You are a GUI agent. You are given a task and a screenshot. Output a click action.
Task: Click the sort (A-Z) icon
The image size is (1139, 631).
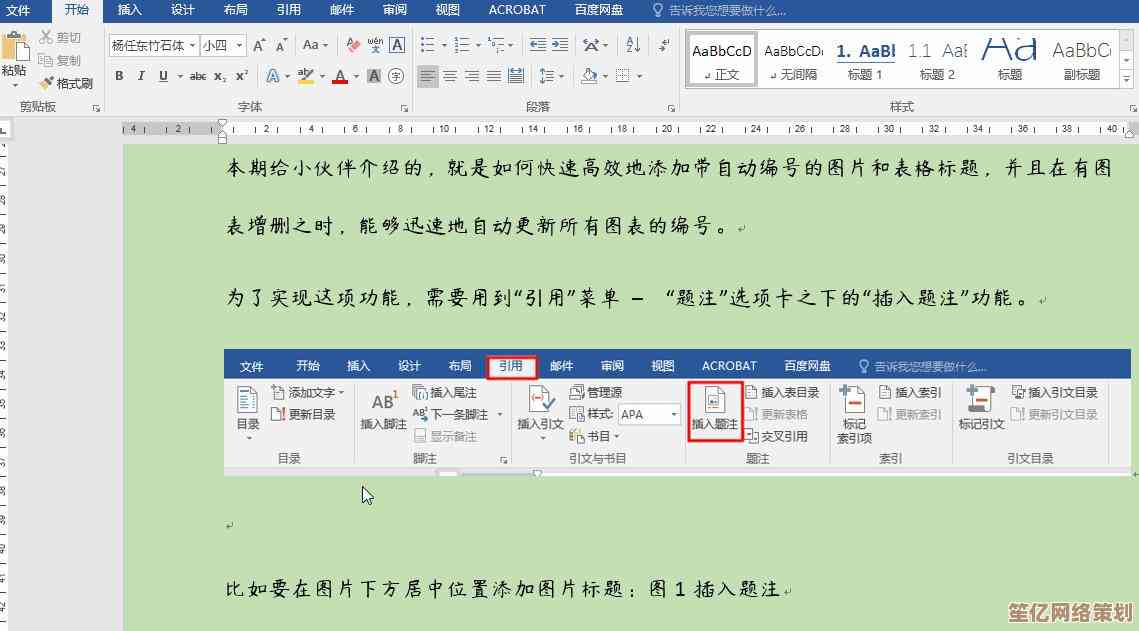click(633, 45)
